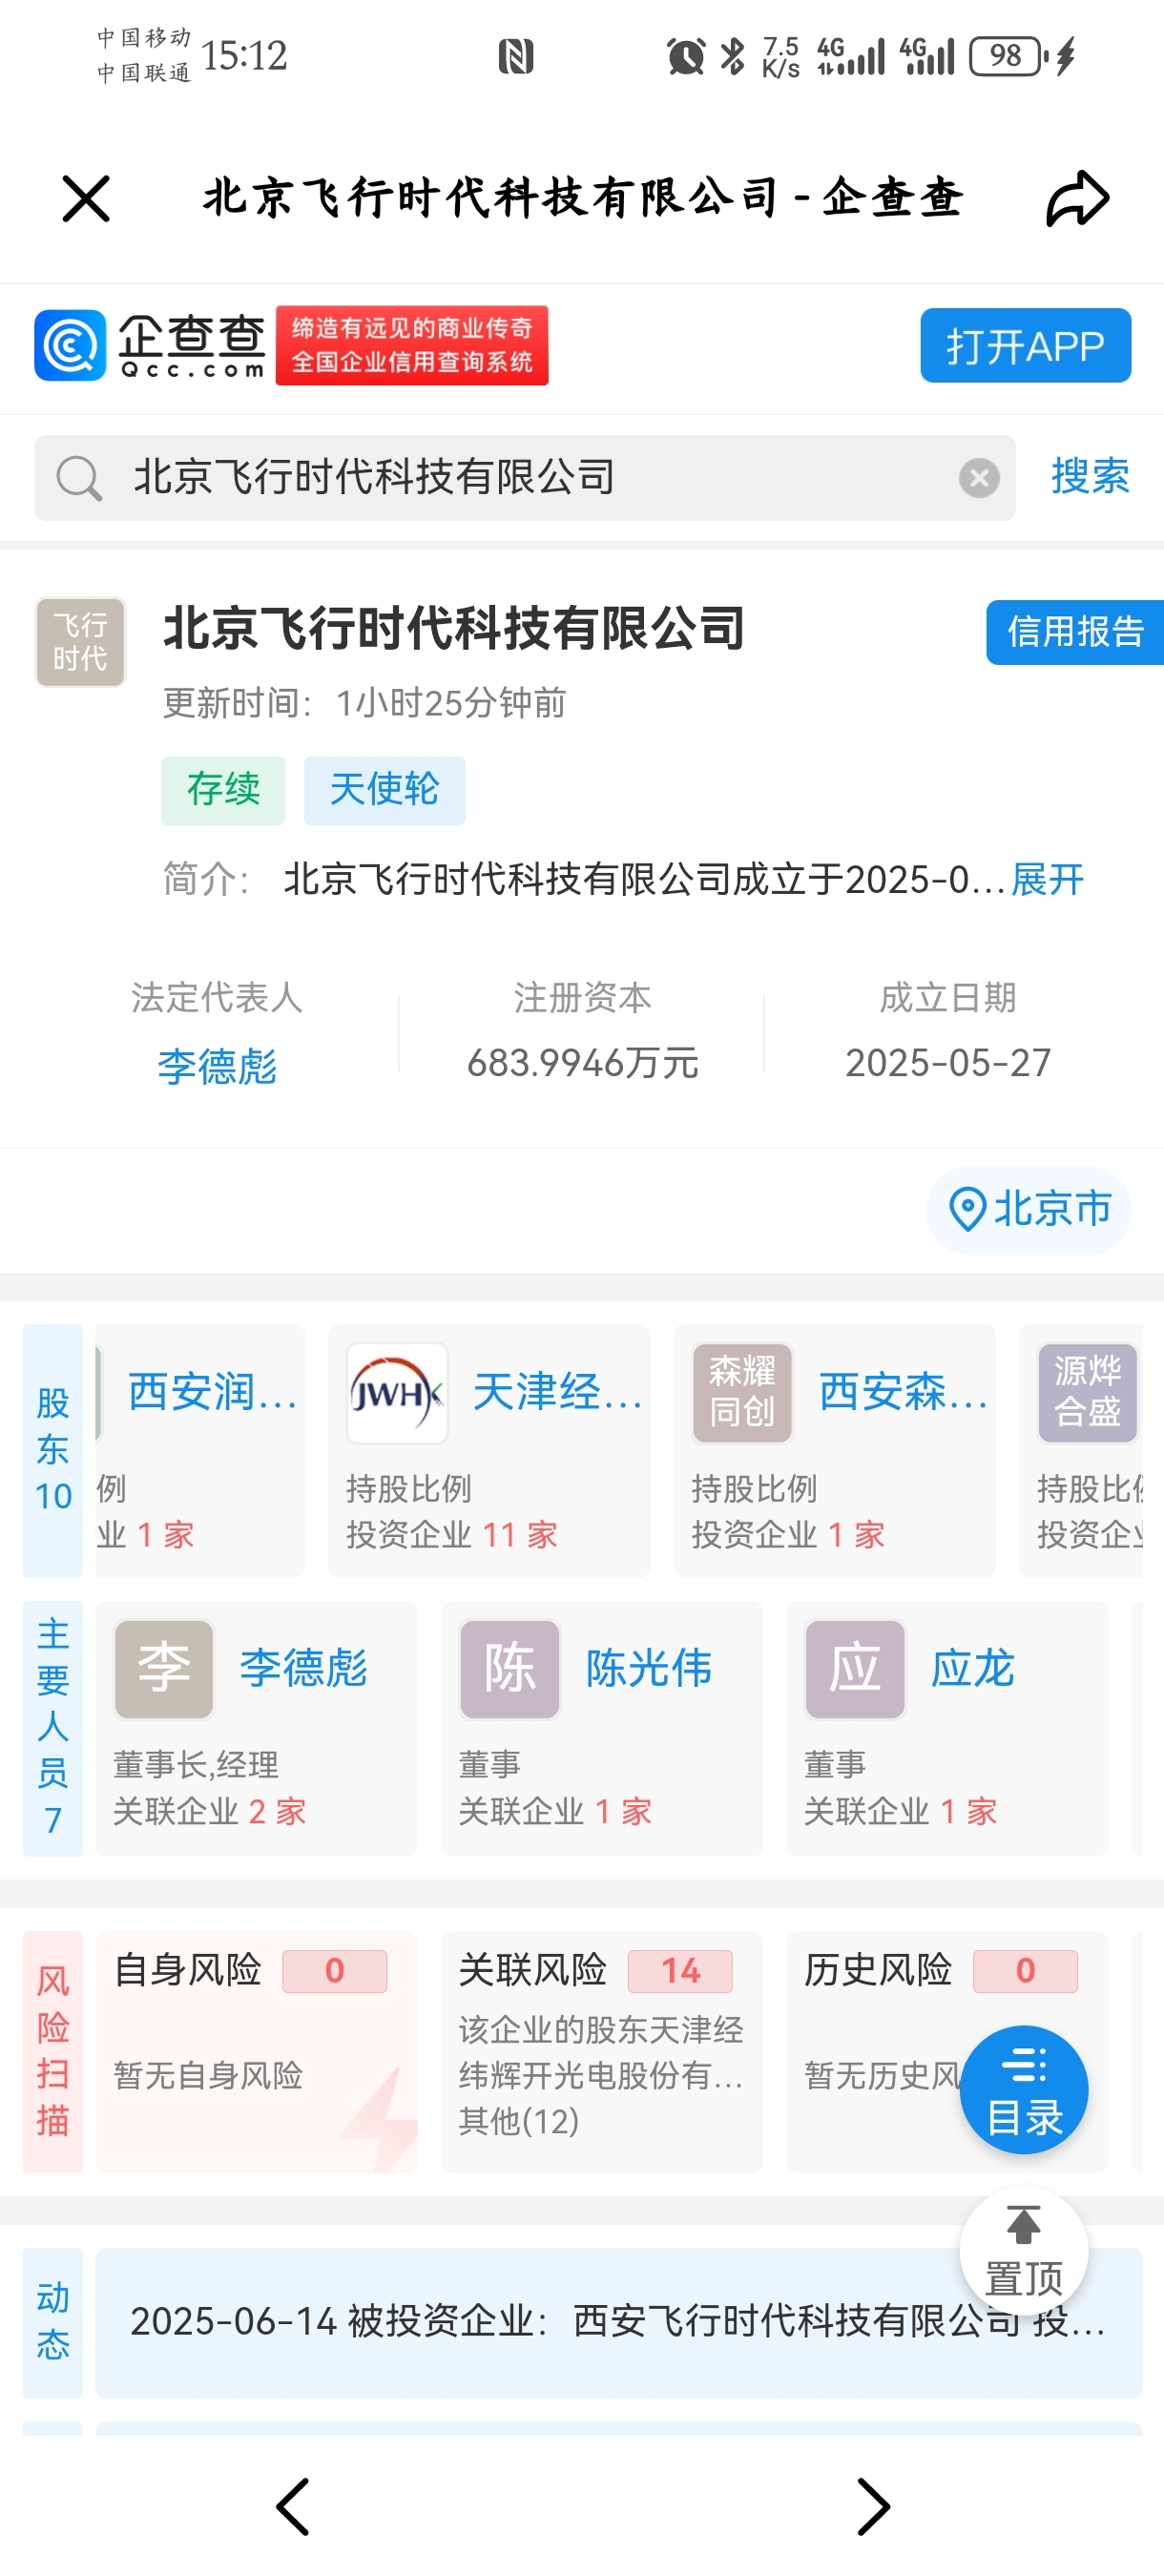Tap the red slogan banner beside logo
Image resolution: width=1164 pixels, height=2576 pixels.
(x=412, y=346)
